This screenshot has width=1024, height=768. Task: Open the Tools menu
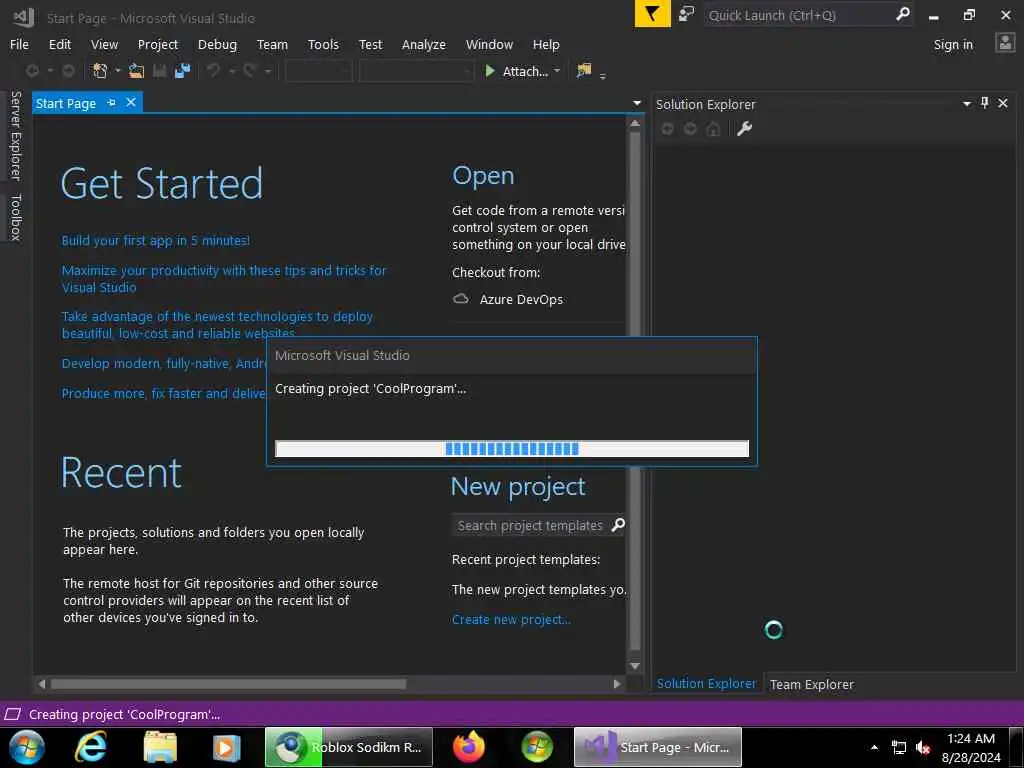click(x=323, y=44)
